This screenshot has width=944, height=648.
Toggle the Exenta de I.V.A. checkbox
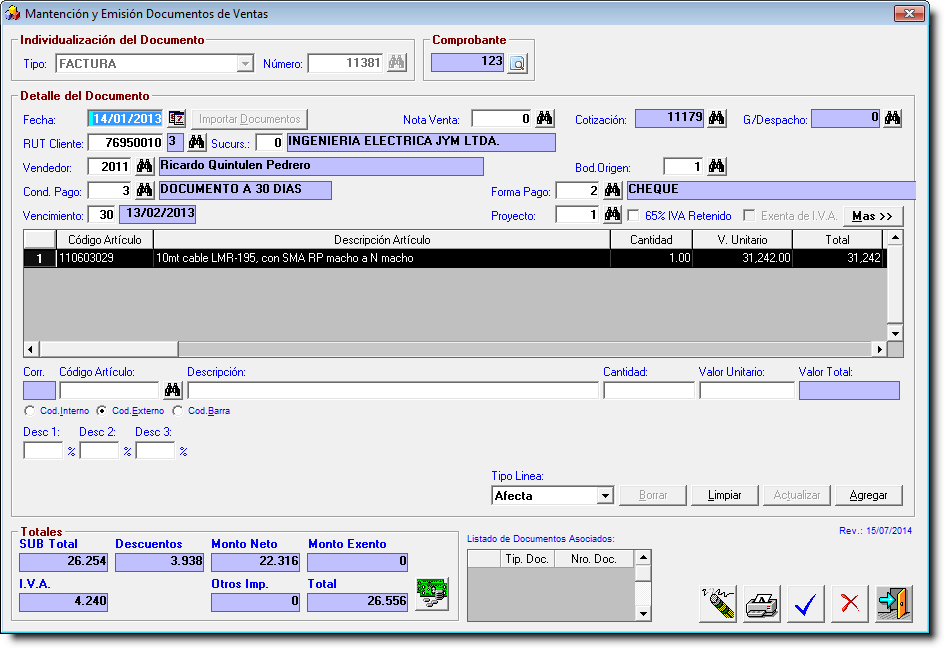(x=749, y=216)
